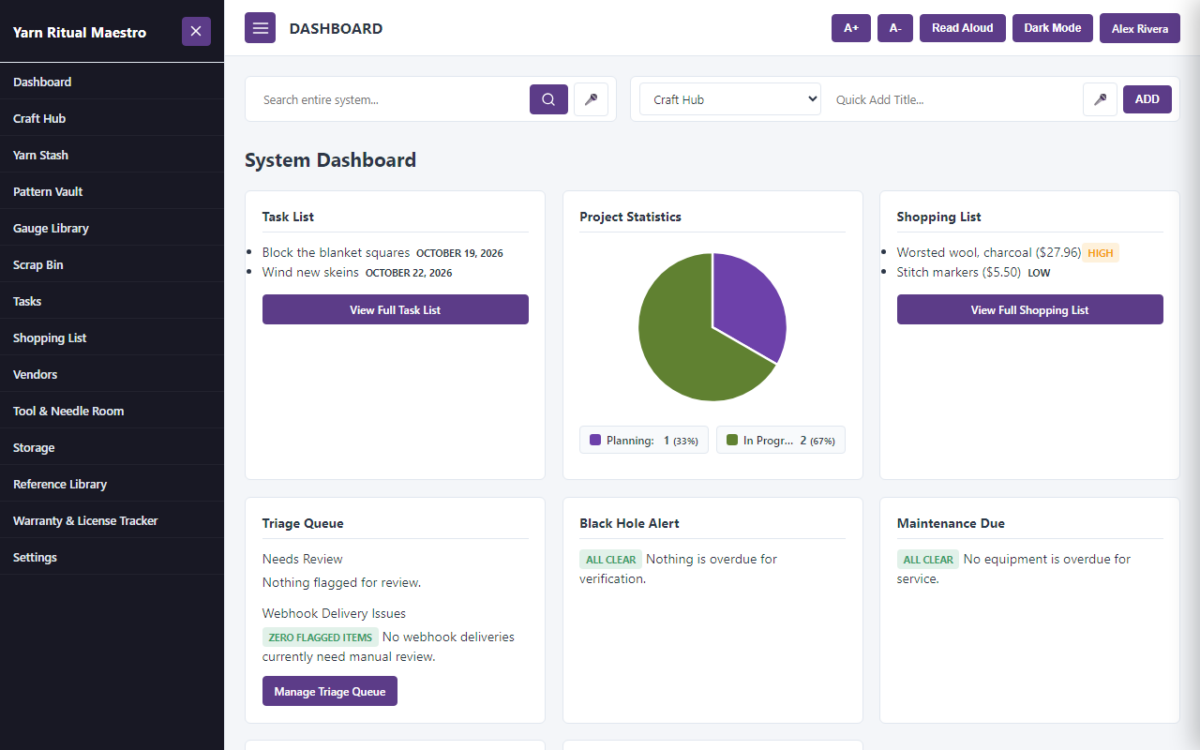
Task: Increase font size with A+ icon
Action: [x=851, y=28]
